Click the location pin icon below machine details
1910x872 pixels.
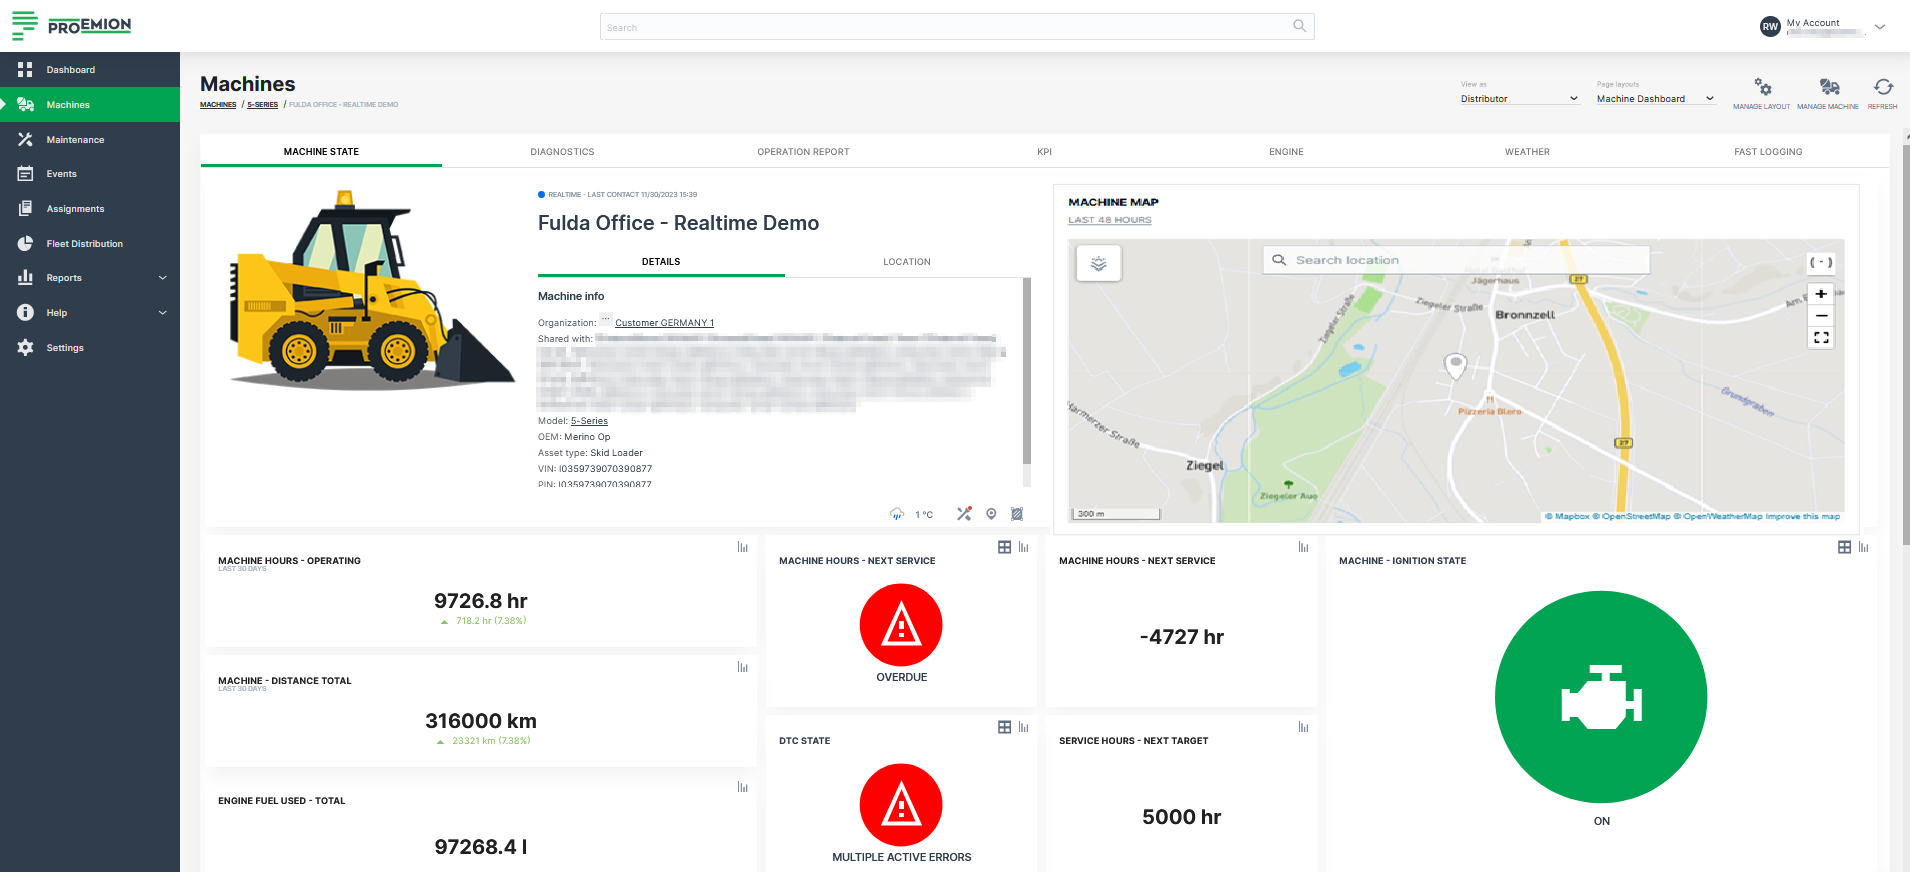[x=991, y=514]
